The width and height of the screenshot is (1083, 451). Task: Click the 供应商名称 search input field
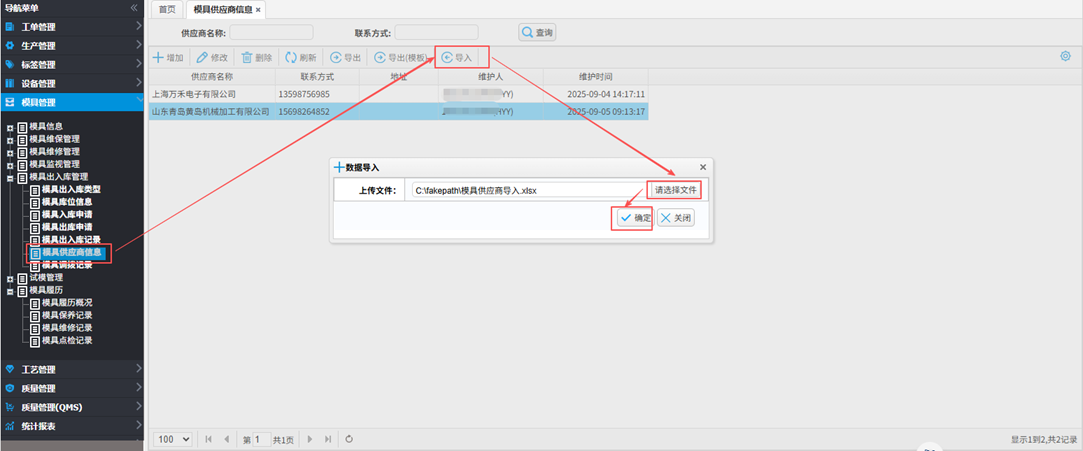click(272, 33)
